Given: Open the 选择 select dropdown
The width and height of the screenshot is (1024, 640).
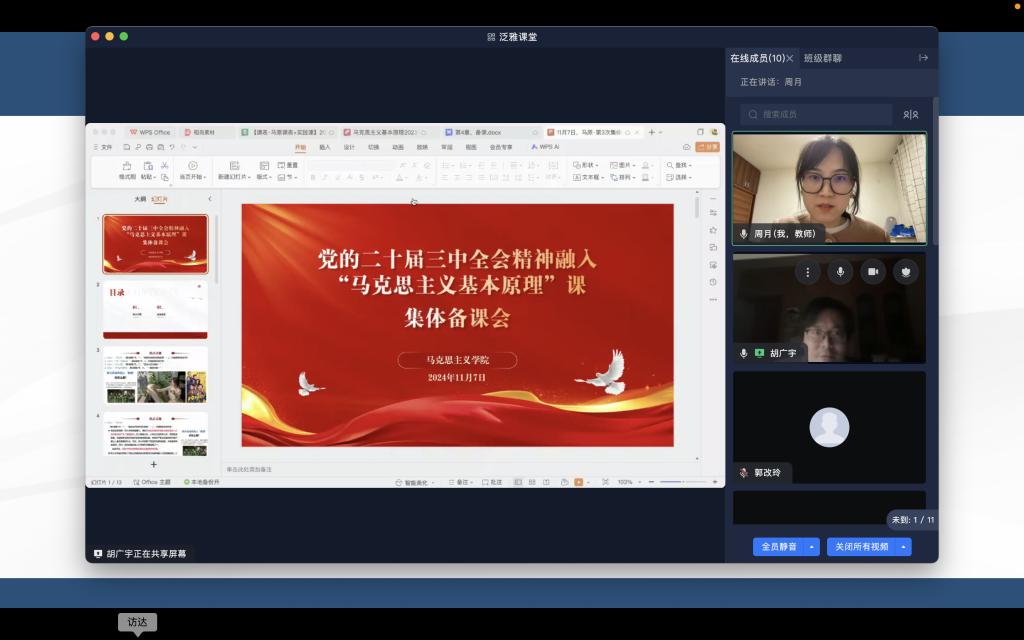Looking at the screenshot, I should [x=679, y=178].
